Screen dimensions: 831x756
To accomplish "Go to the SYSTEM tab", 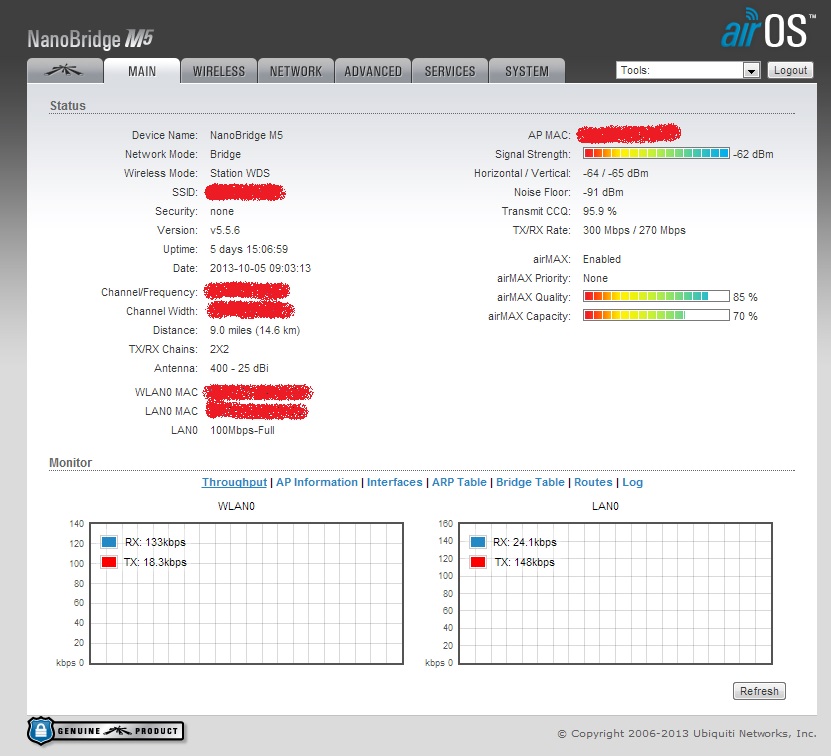I will point(527,71).
